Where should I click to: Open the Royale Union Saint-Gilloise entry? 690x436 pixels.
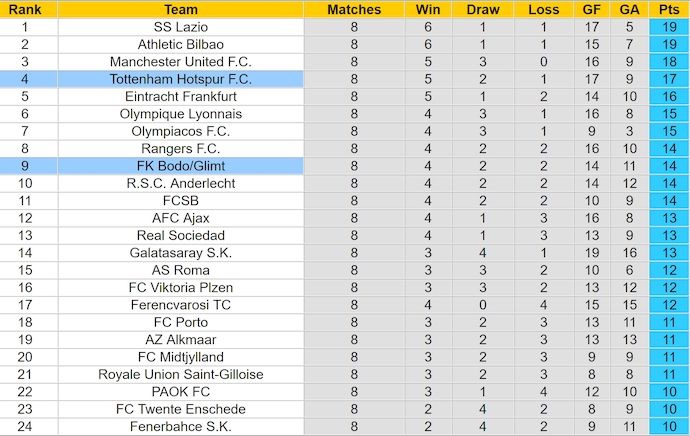point(181,375)
